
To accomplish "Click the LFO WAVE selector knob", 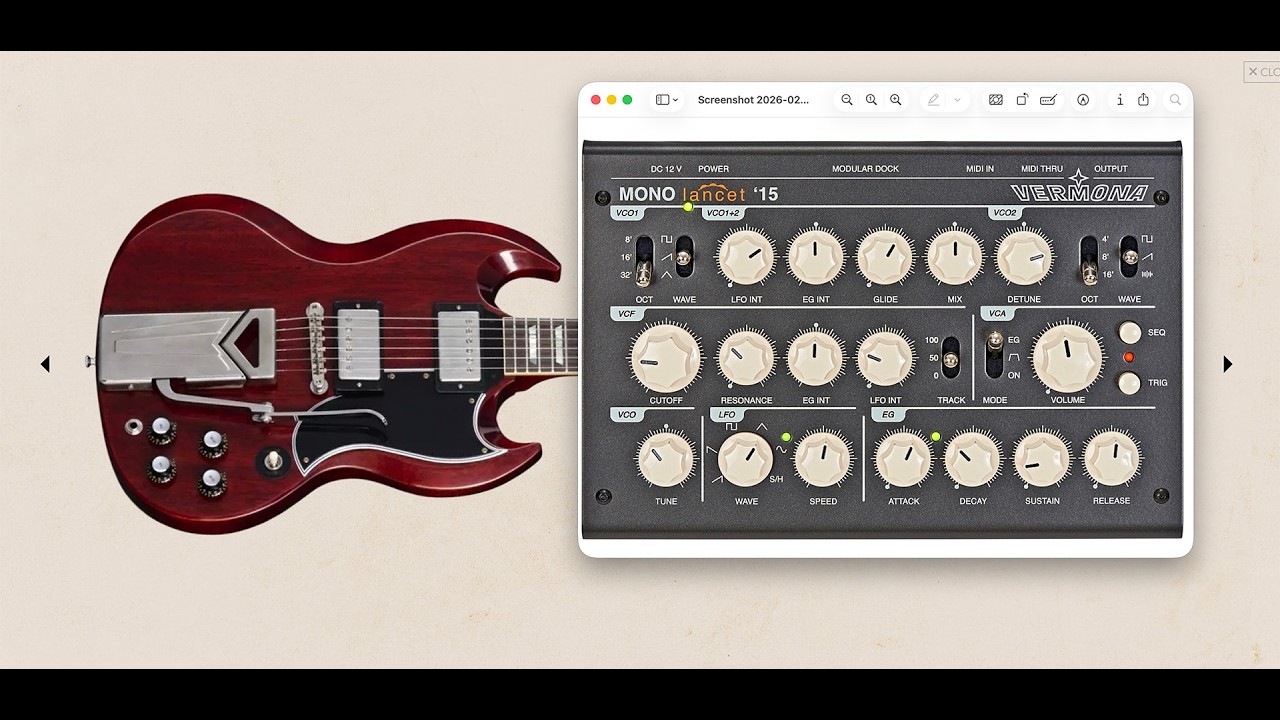I will 746,459.
